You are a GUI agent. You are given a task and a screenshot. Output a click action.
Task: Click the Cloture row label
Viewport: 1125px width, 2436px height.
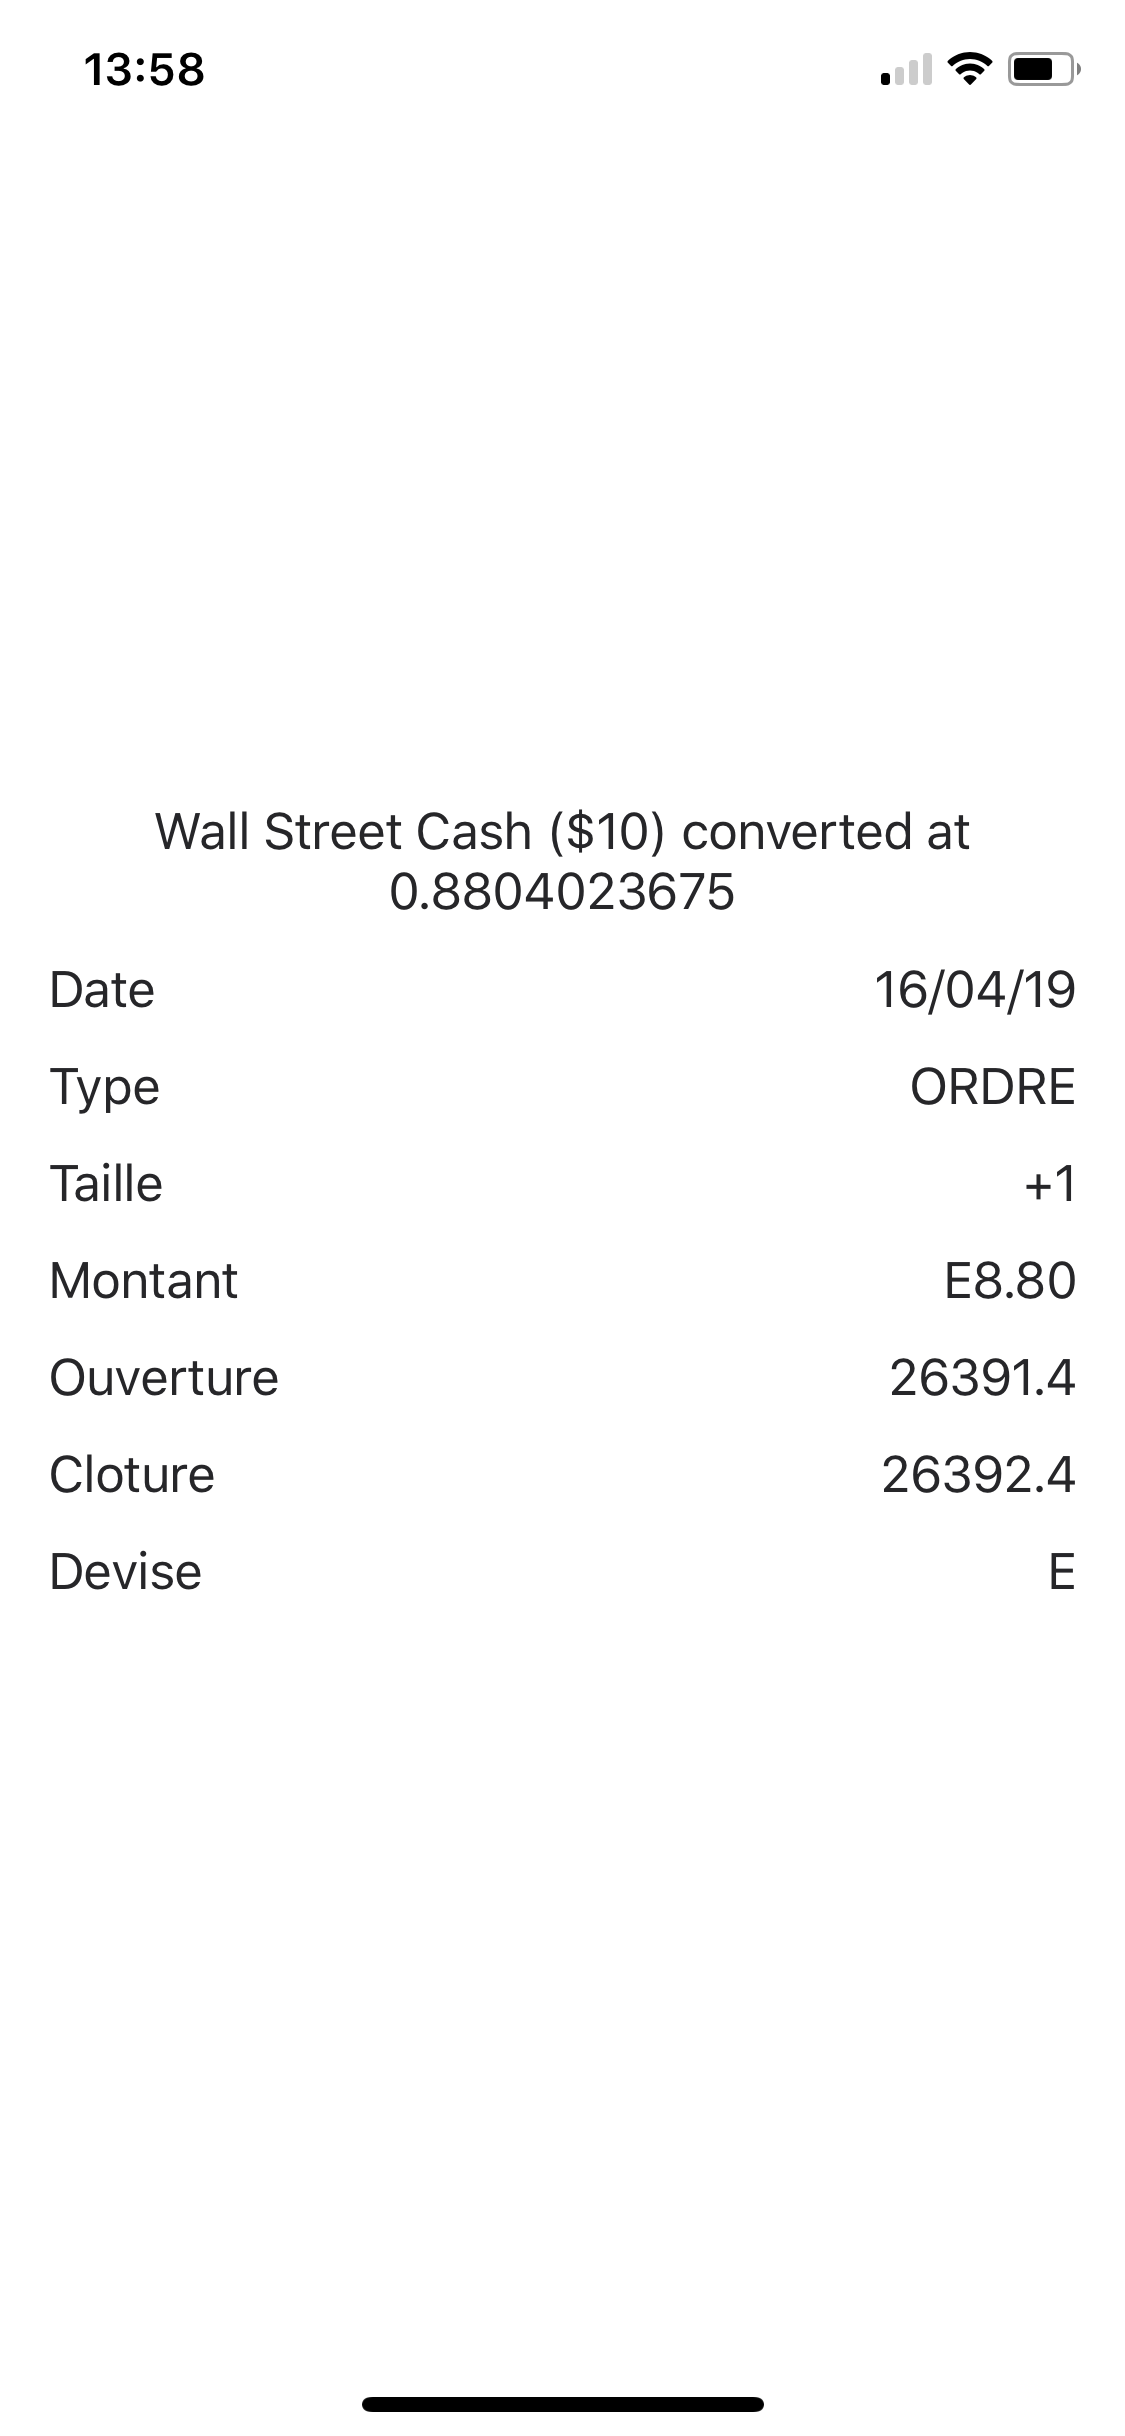[132, 1475]
